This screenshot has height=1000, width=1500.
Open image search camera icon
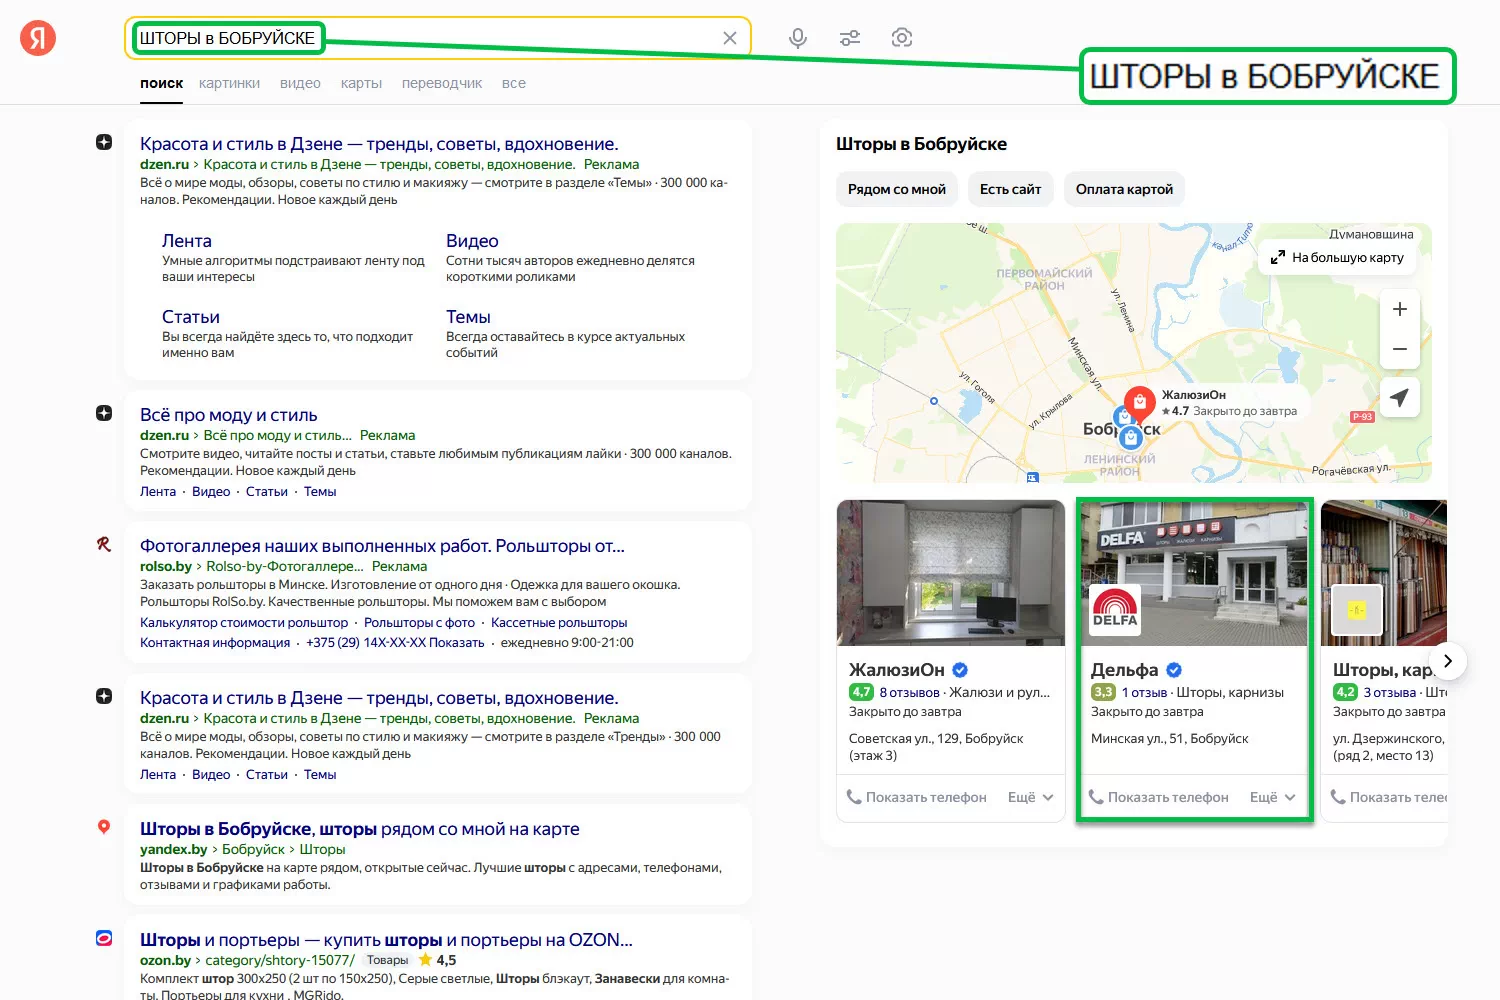click(x=902, y=38)
